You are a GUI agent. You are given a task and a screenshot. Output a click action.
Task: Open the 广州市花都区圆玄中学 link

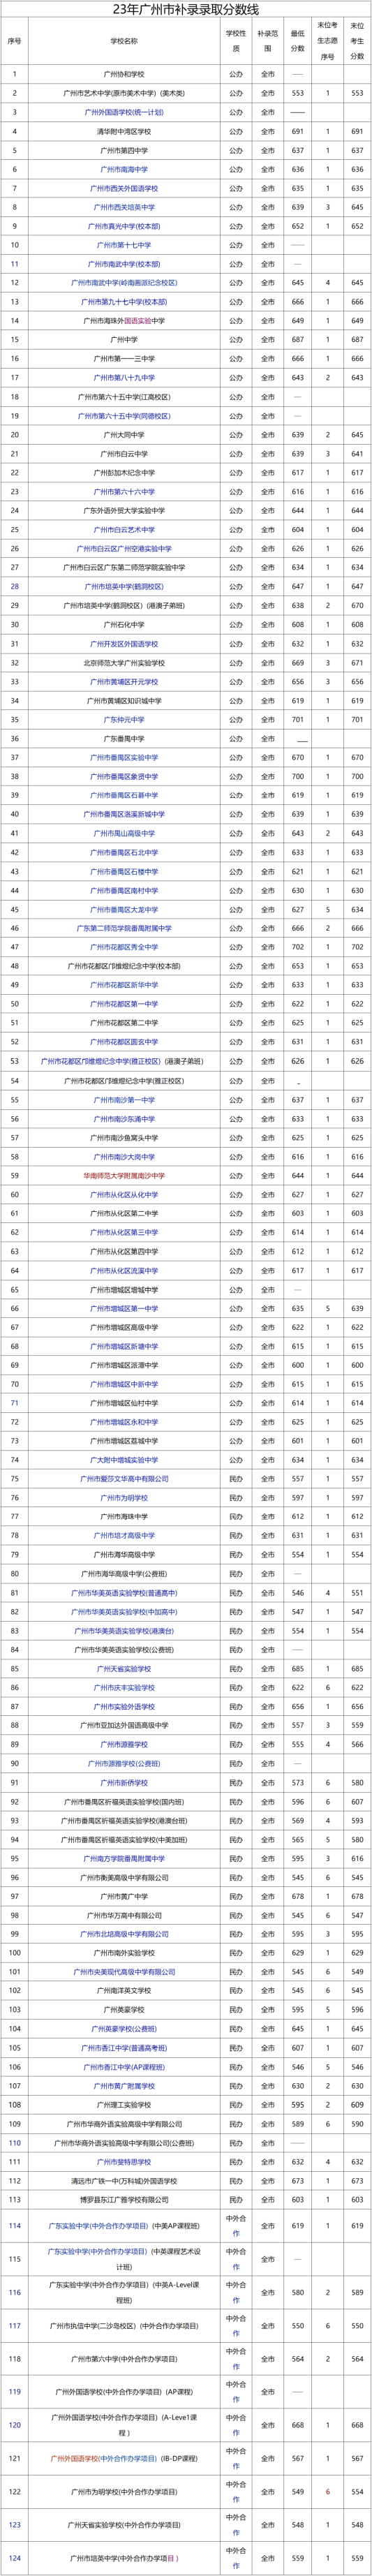click(124, 1042)
